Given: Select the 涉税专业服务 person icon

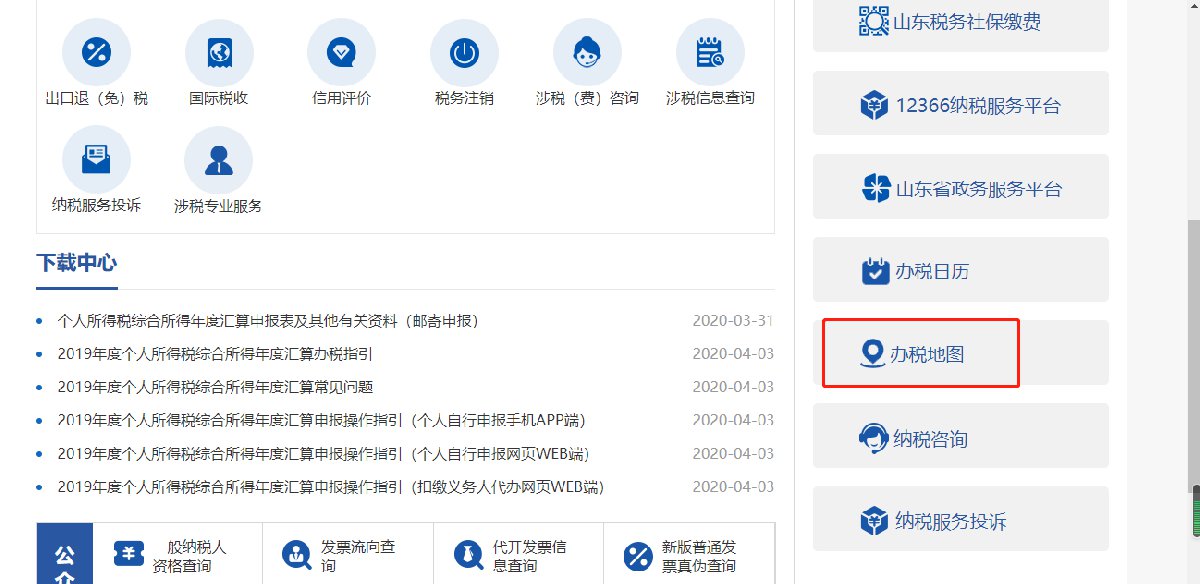Looking at the screenshot, I should (x=219, y=160).
